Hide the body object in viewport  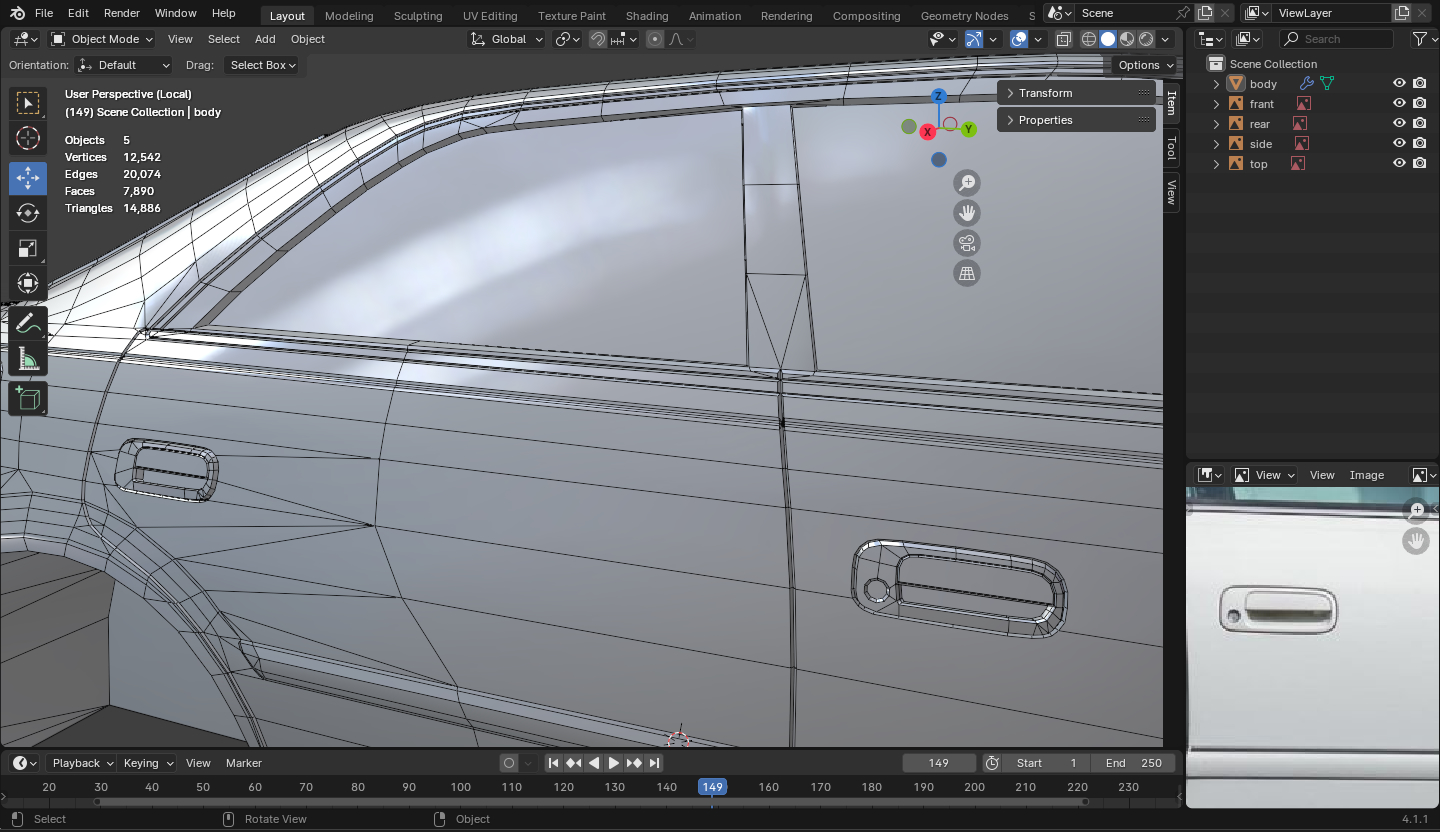[x=1400, y=84]
